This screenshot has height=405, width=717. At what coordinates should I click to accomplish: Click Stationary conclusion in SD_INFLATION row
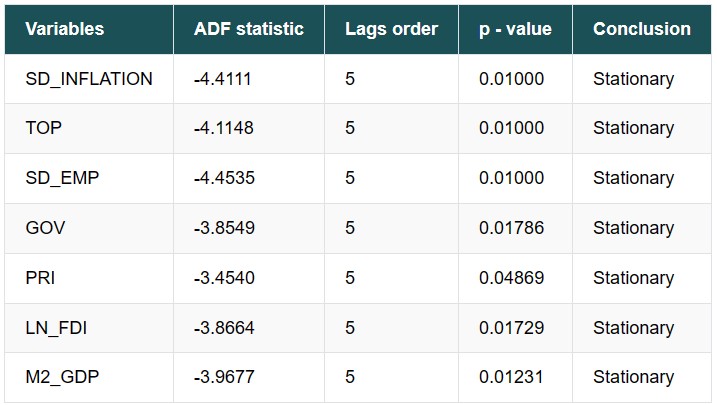tap(633, 80)
